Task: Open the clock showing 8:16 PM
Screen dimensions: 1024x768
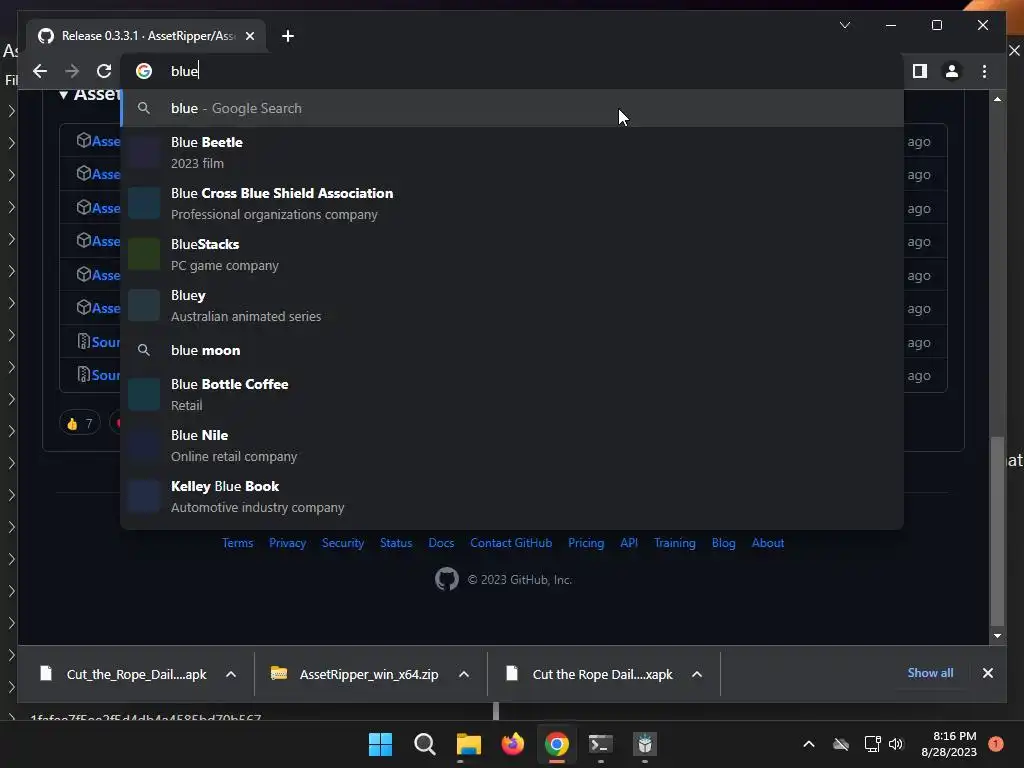Action: coord(949,744)
